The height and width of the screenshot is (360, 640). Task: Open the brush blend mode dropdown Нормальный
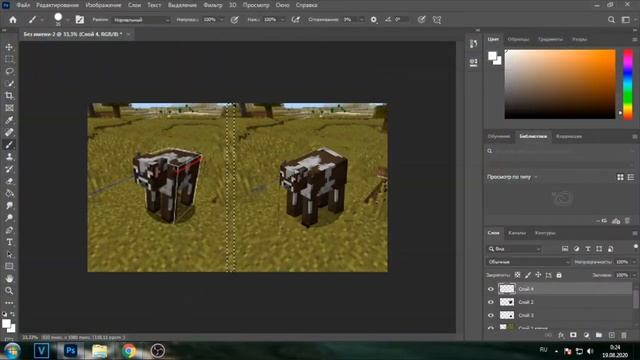pos(141,20)
